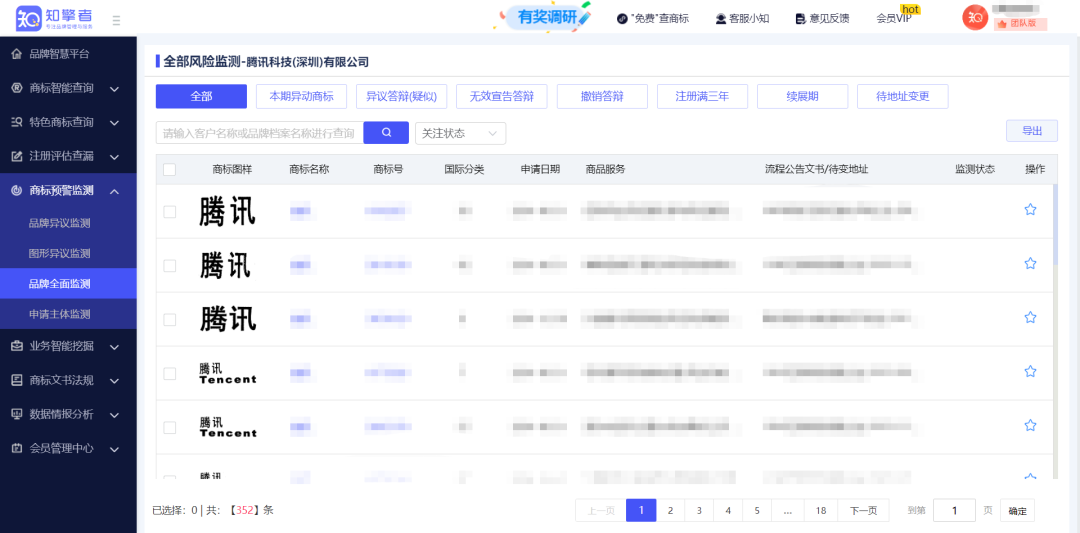This screenshot has width=1080, height=533.
Task: Click the icon beside 商标文书法规
Action: tap(17, 380)
